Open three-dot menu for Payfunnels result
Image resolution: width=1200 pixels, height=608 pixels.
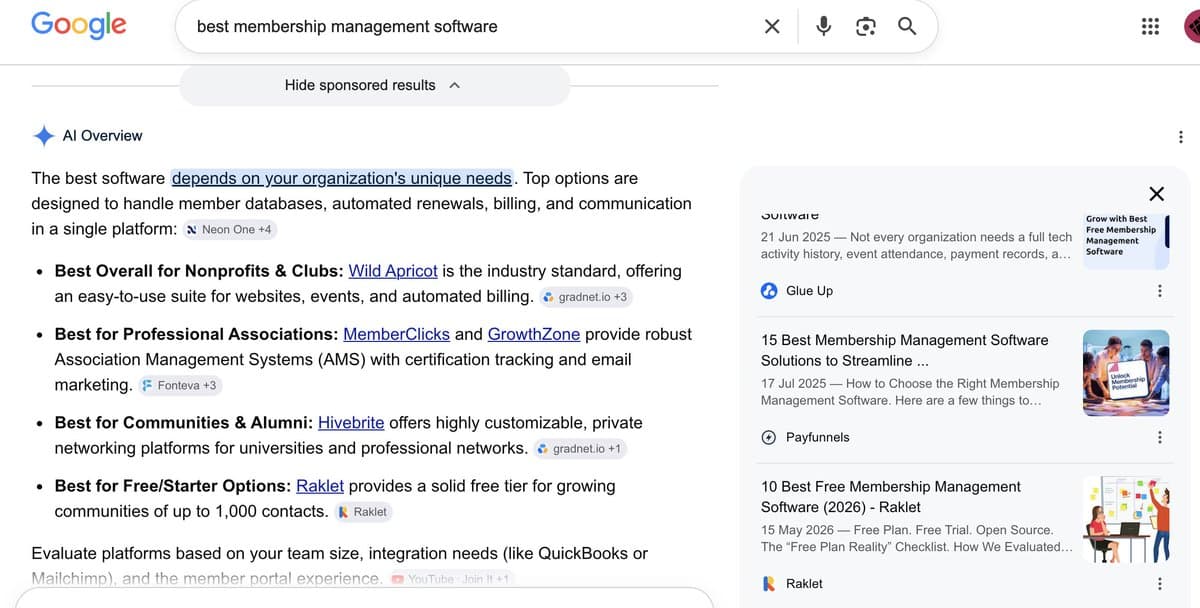pos(1160,437)
